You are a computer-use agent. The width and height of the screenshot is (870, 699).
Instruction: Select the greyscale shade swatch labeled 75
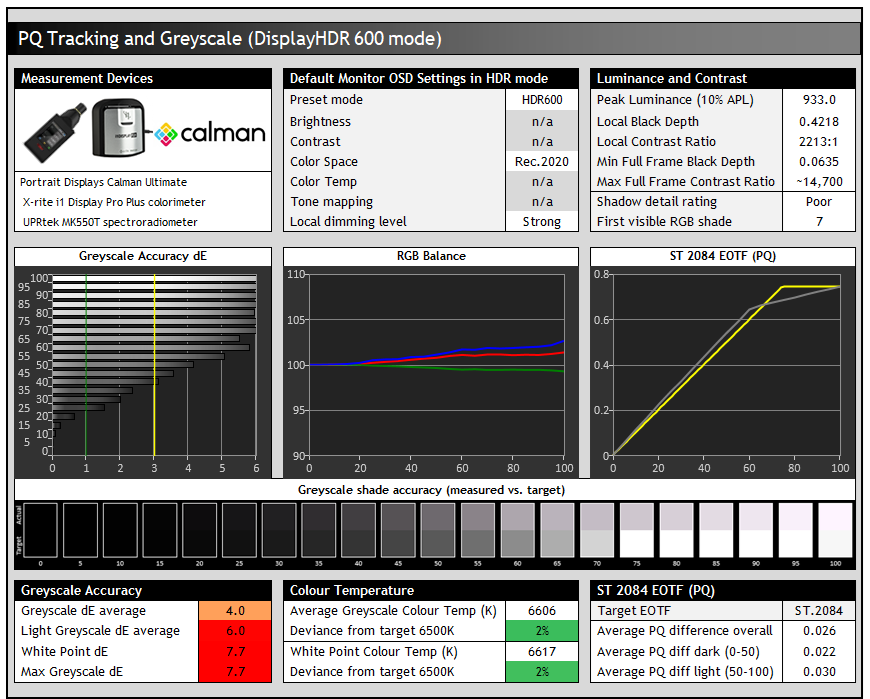click(x=636, y=529)
